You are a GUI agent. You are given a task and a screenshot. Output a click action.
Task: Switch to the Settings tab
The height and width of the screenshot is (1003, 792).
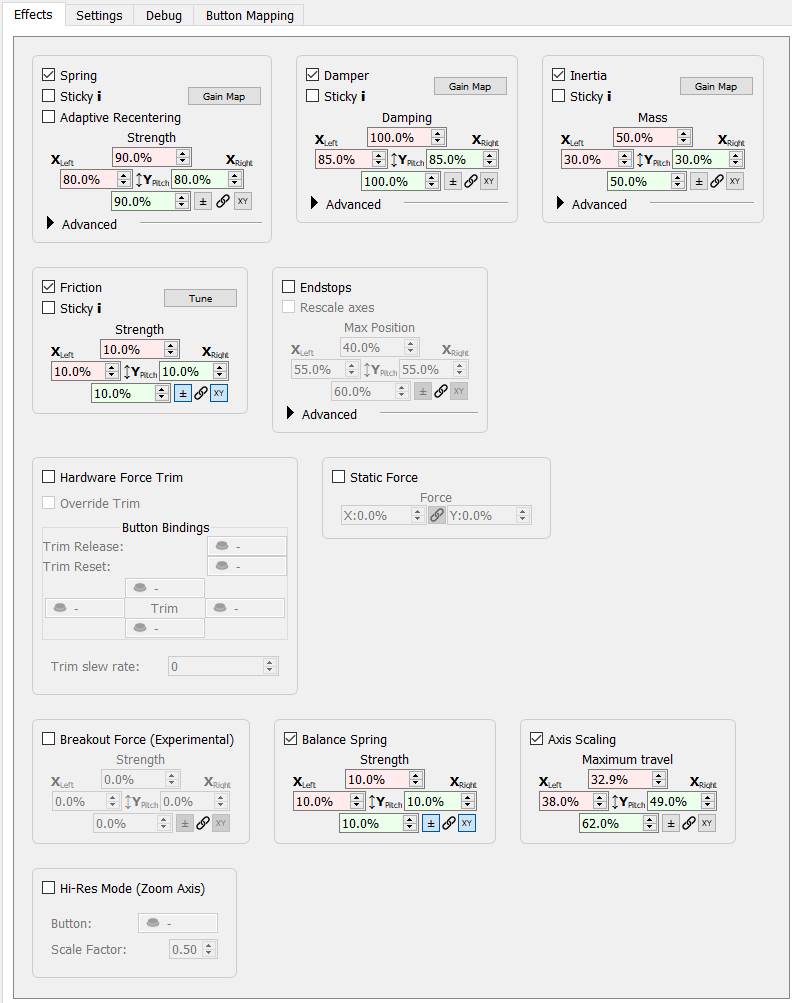pos(99,15)
